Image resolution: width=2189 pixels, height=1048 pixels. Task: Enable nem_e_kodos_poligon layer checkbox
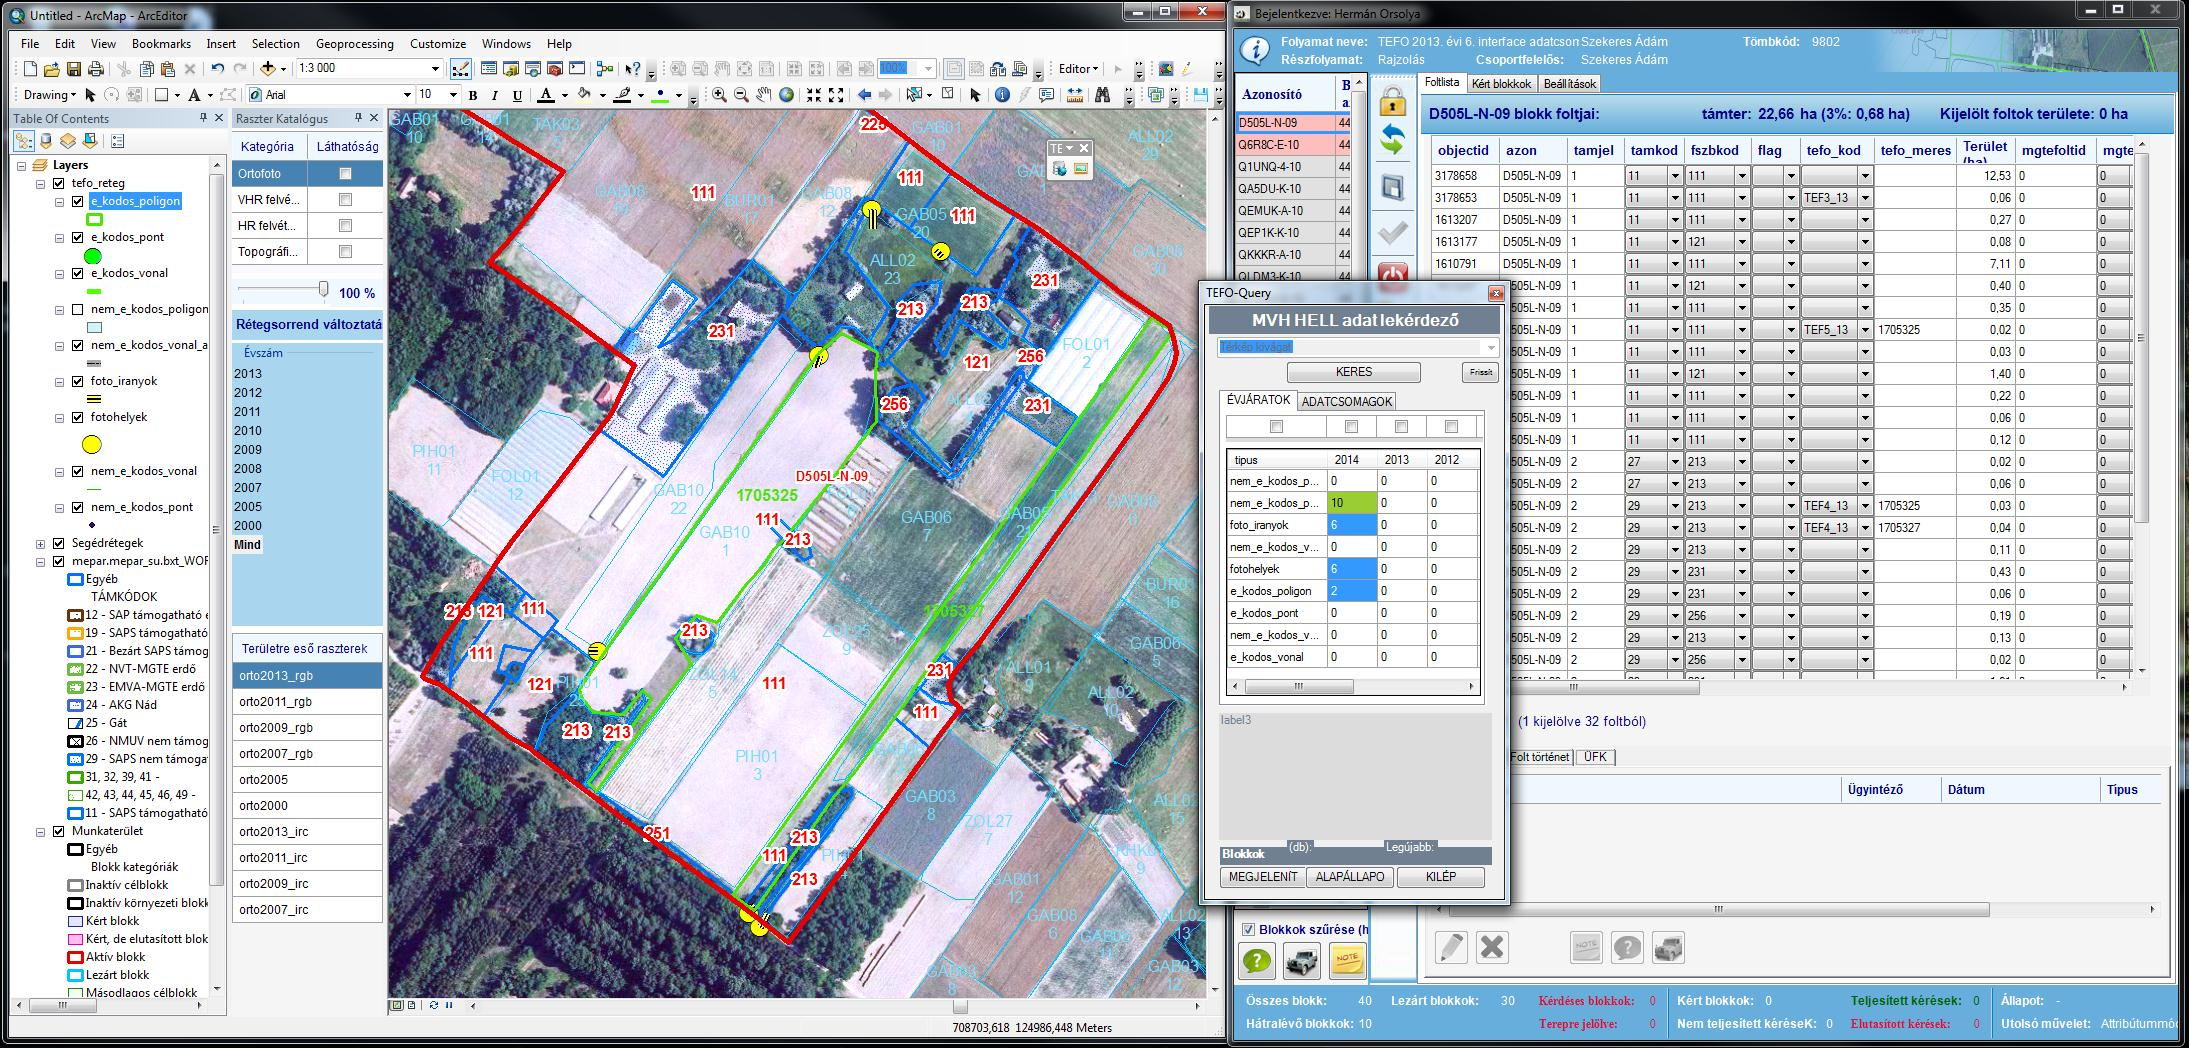point(78,309)
